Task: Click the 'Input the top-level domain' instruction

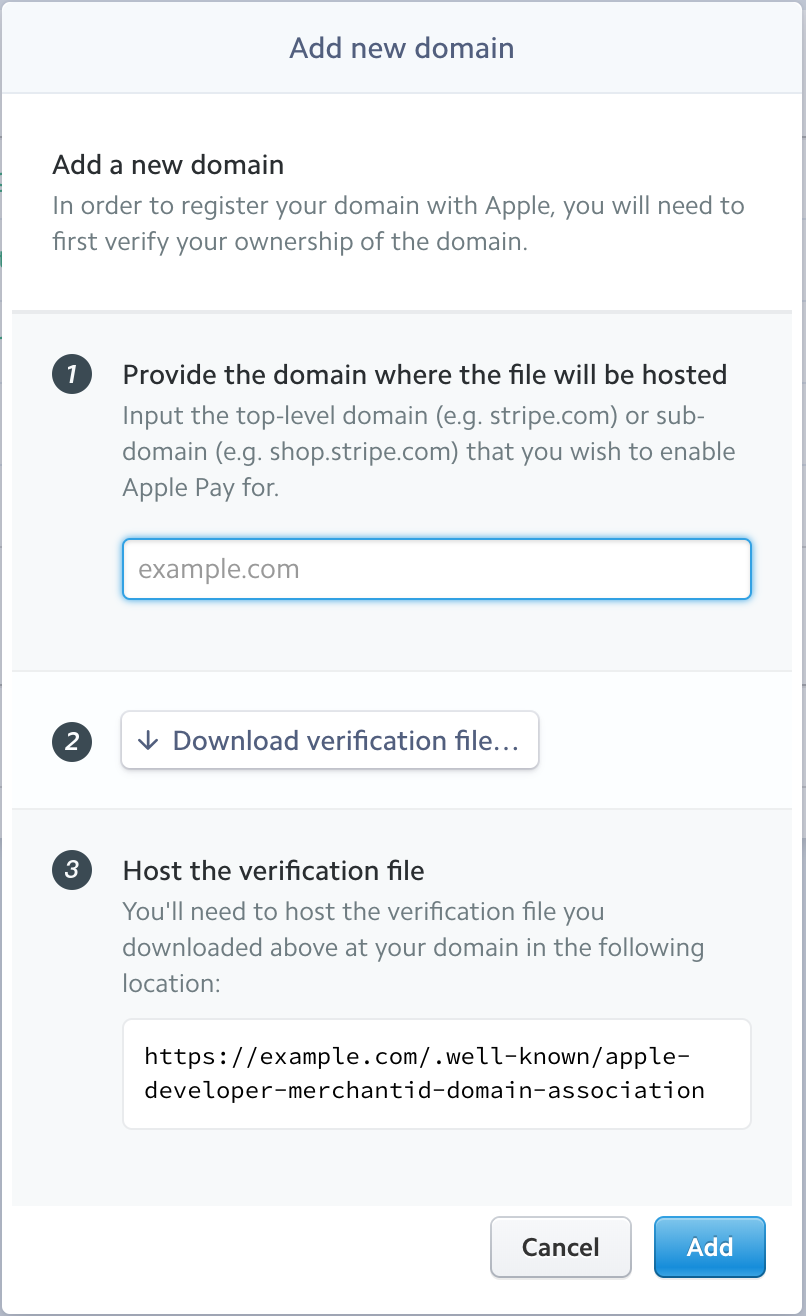Action: click(x=429, y=451)
